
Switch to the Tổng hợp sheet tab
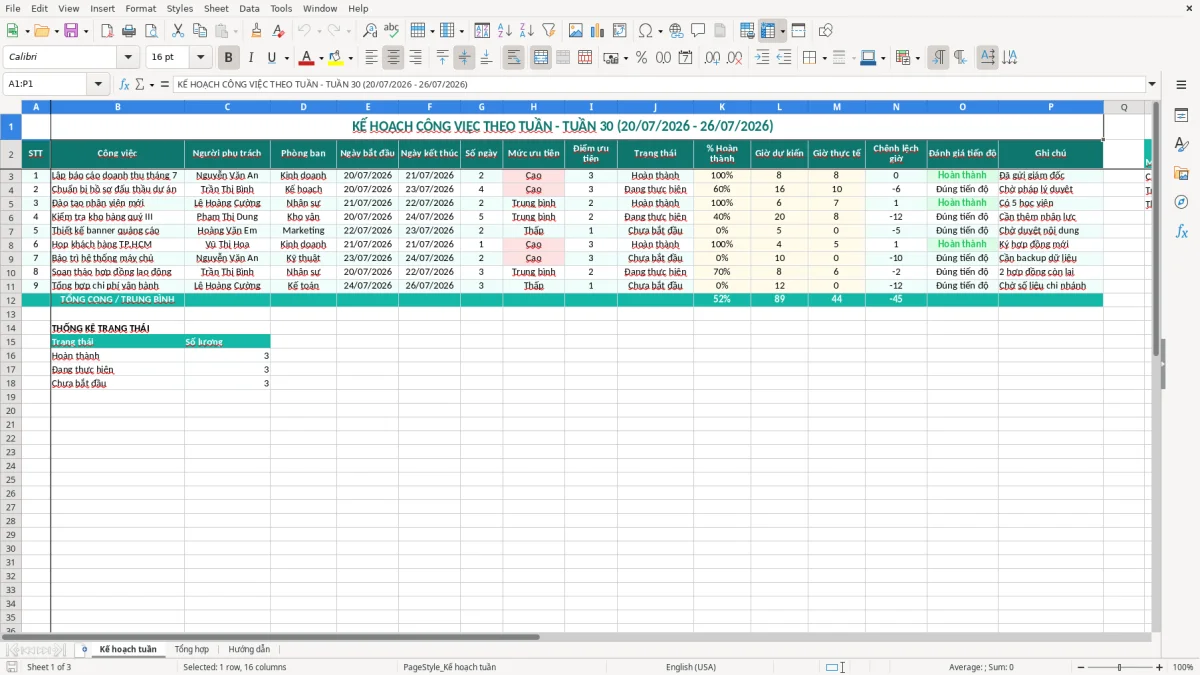192,649
